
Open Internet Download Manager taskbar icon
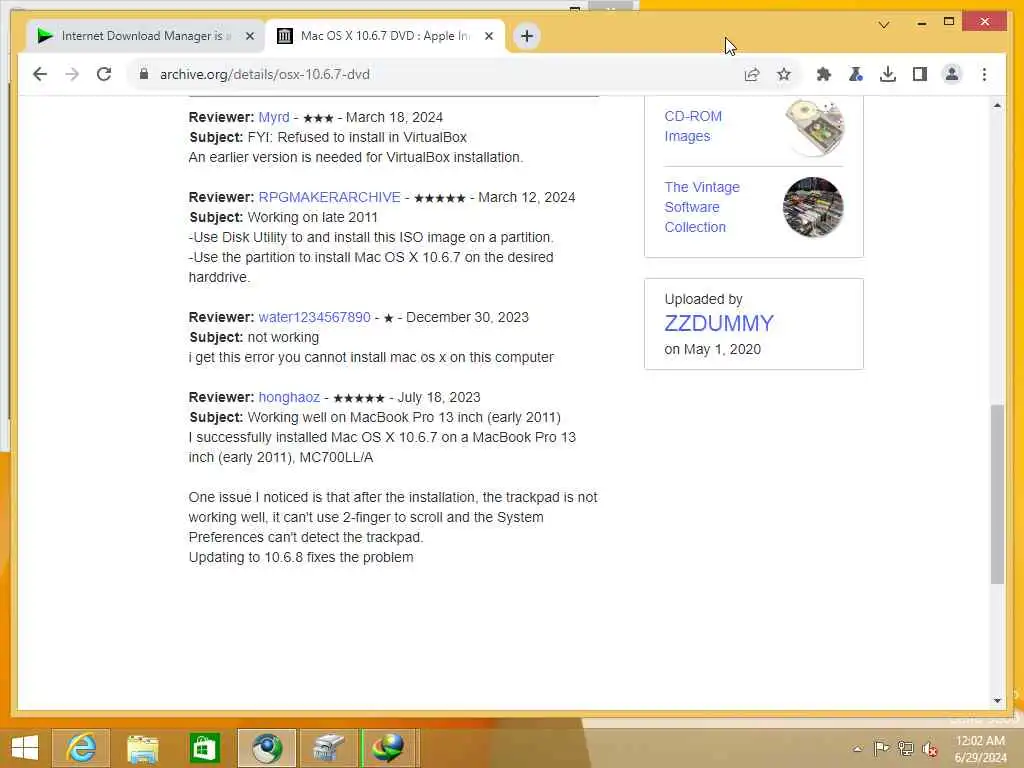point(389,748)
